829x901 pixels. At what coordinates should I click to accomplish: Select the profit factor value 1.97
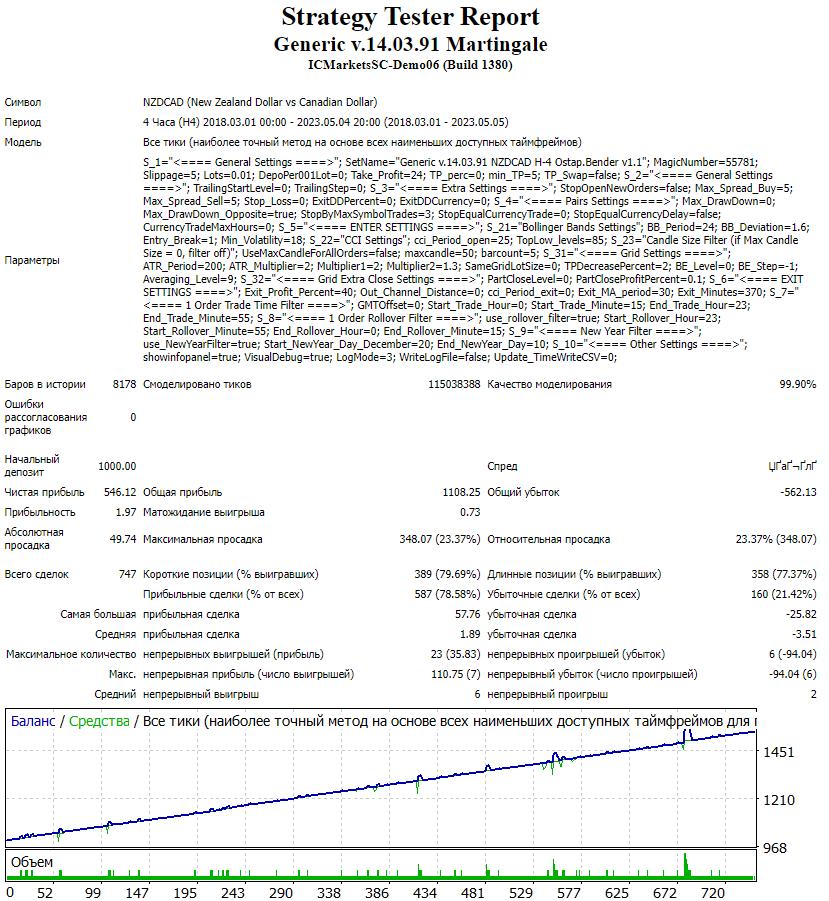[x=126, y=513]
